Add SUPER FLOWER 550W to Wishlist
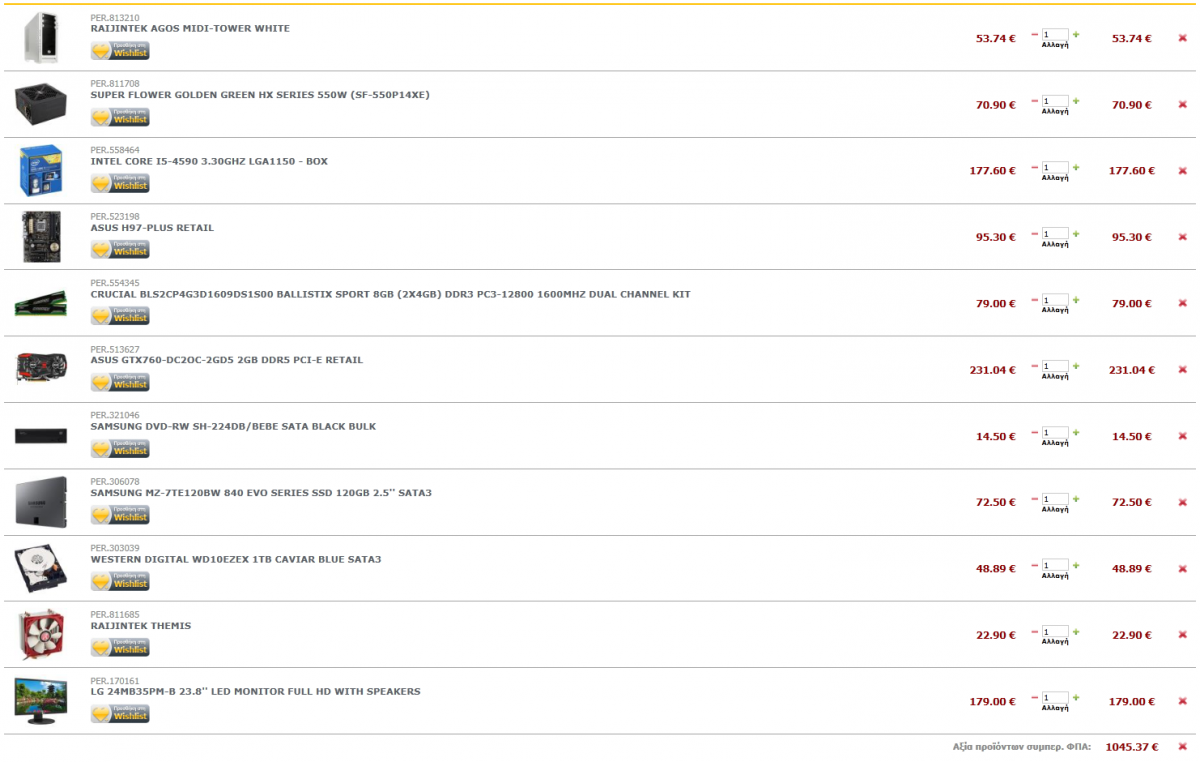 click(x=120, y=117)
